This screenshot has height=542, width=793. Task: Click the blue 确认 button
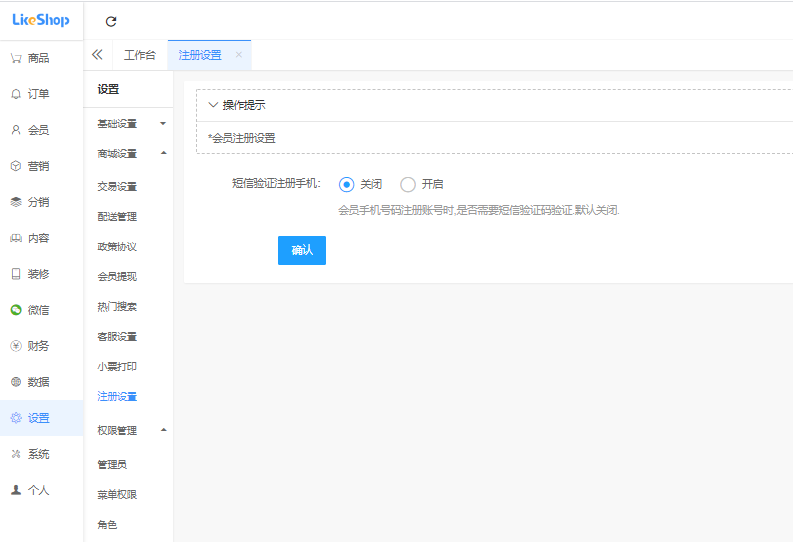[x=302, y=250]
